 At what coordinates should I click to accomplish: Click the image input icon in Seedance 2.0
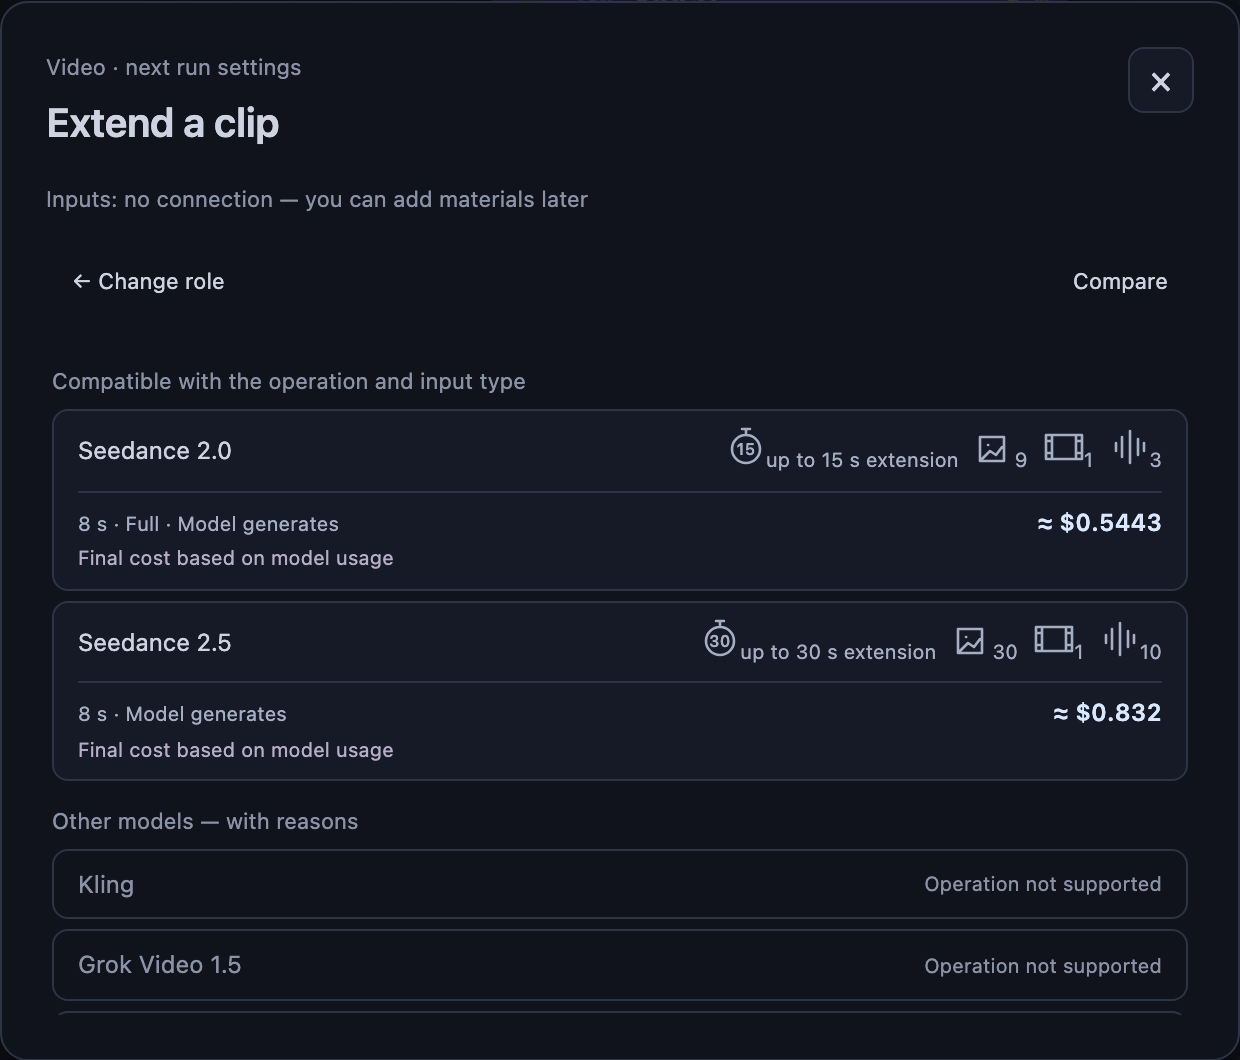pyautogui.click(x=992, y=448)
